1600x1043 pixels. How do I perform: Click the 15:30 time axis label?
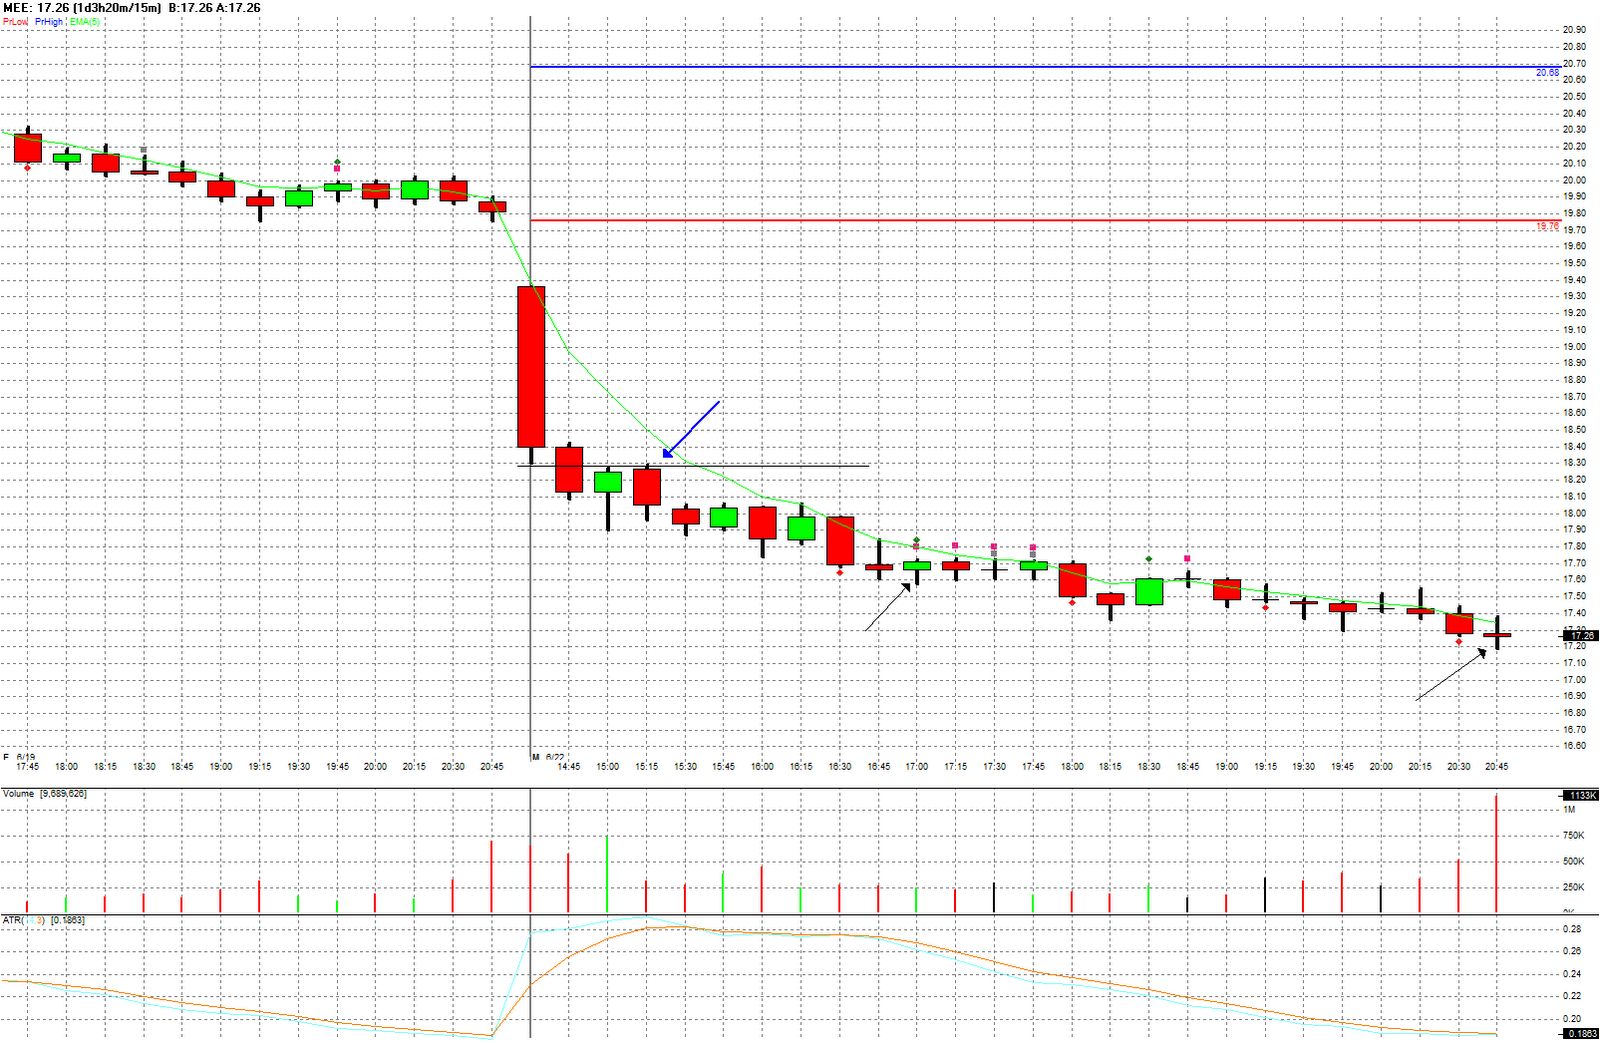[x=685, y=767]
